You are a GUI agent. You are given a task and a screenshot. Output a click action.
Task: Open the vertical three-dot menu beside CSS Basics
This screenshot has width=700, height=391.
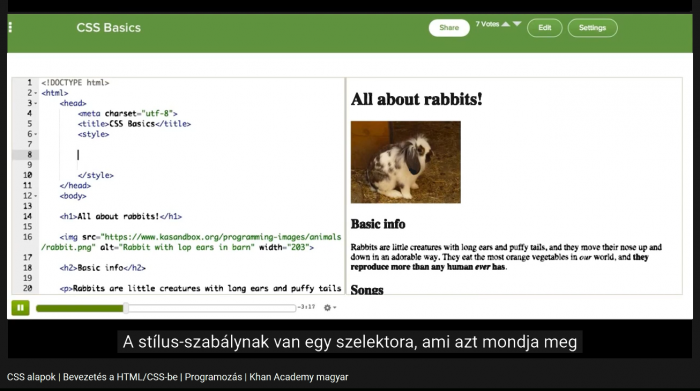[x=10, y=28]
